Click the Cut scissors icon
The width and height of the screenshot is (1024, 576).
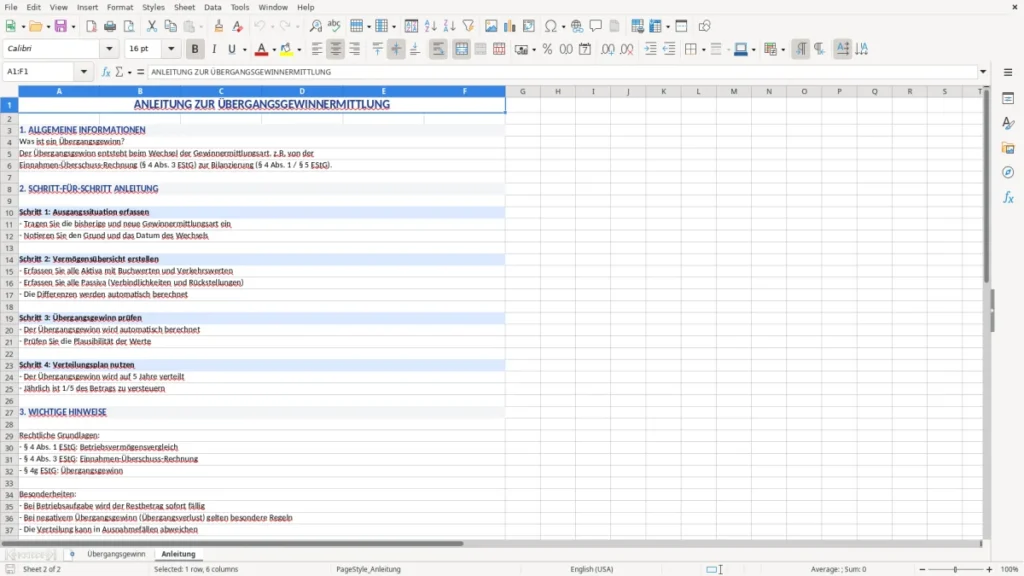[152, 26]
